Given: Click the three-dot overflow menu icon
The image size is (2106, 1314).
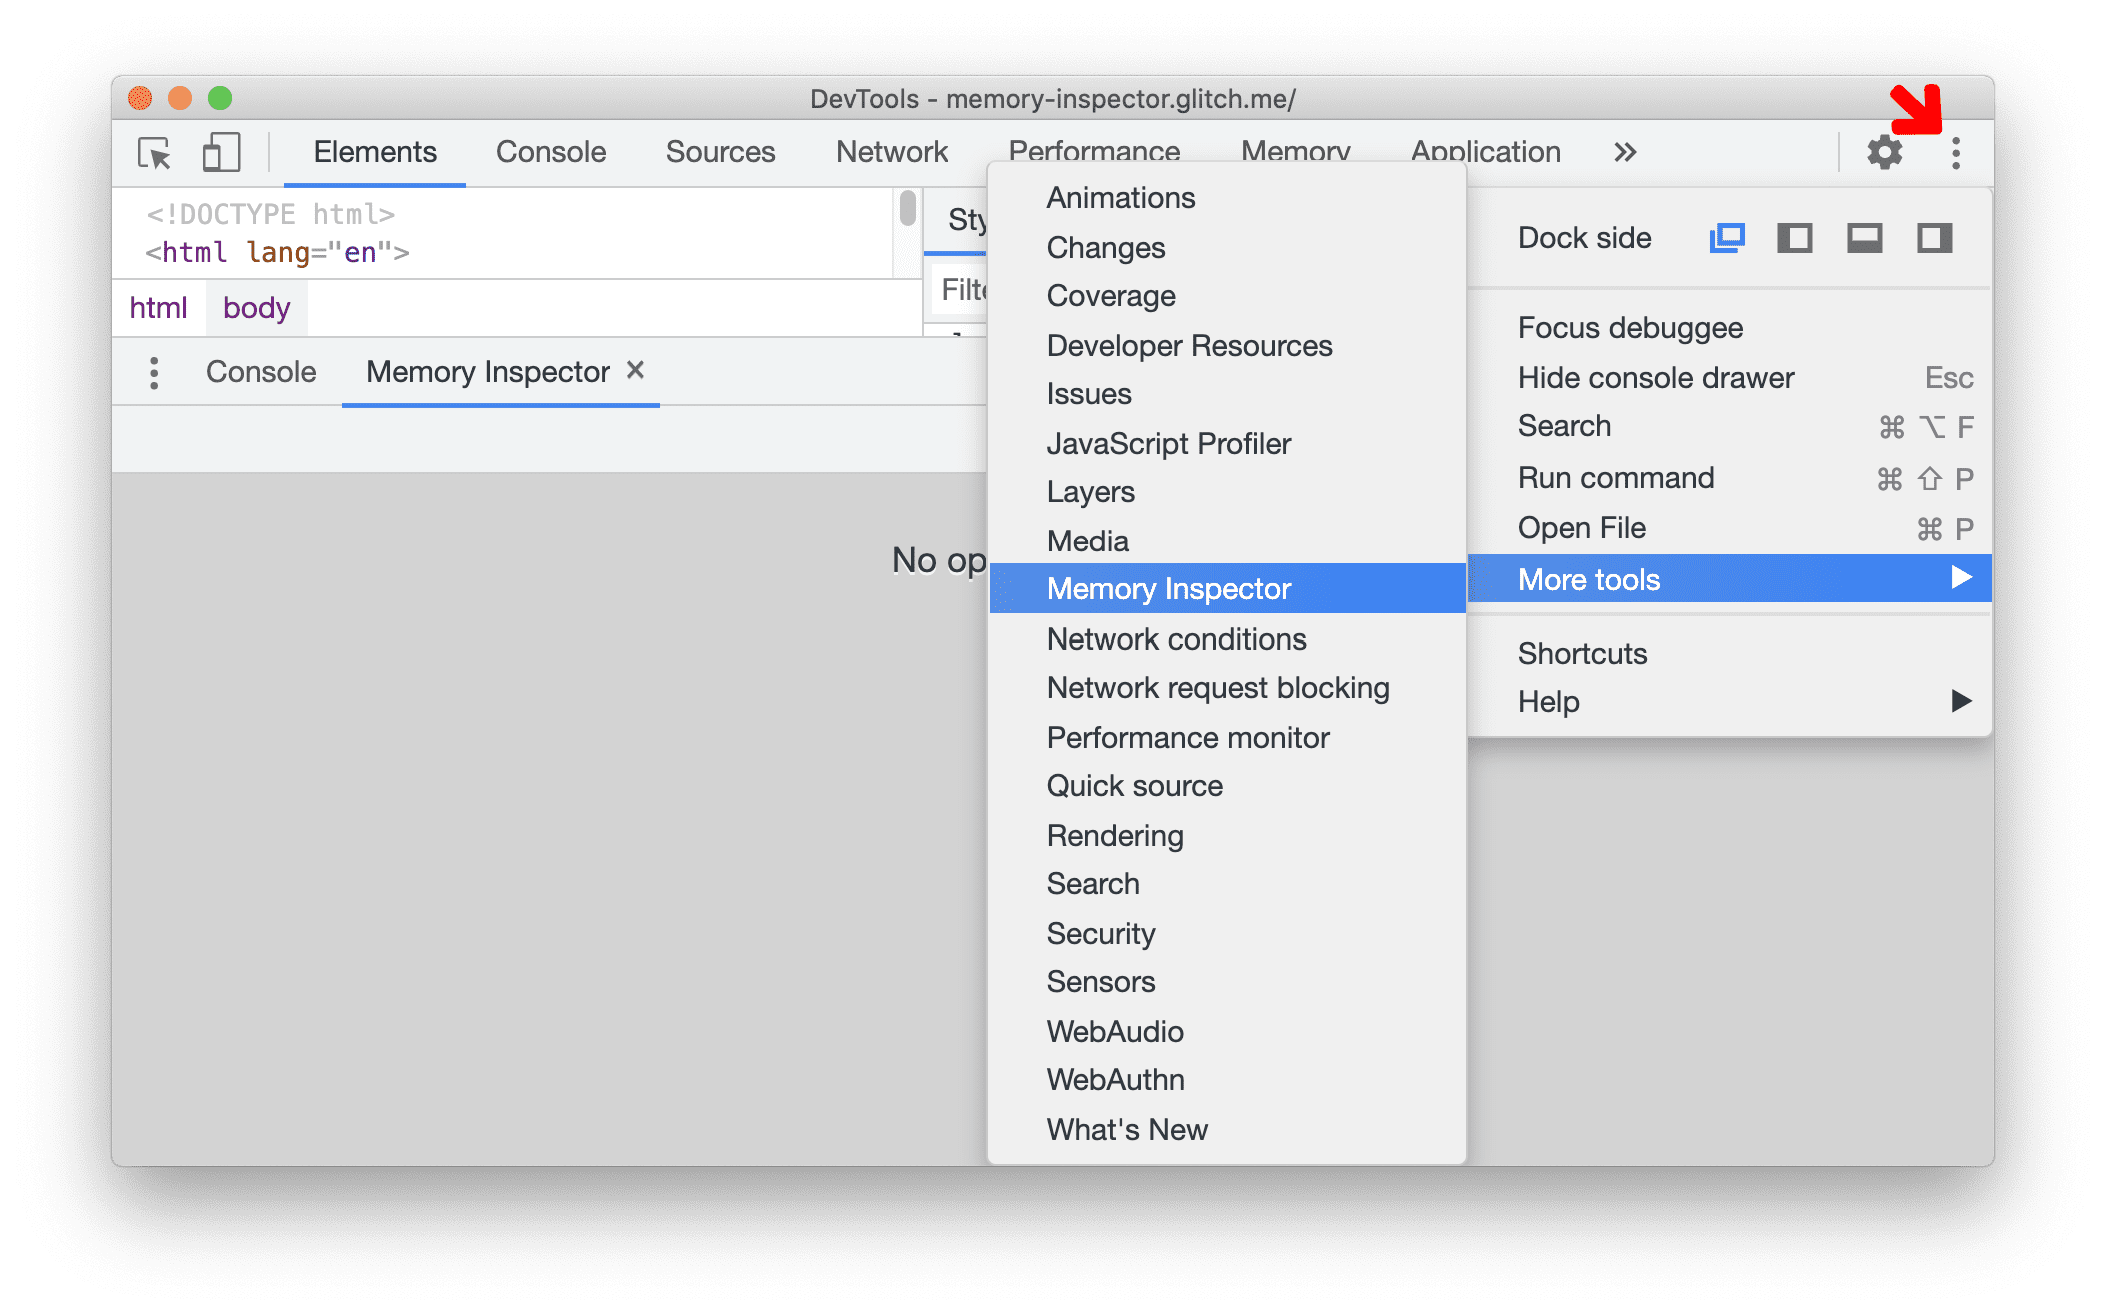Looking at the screenshot, I should (1956, 150).
